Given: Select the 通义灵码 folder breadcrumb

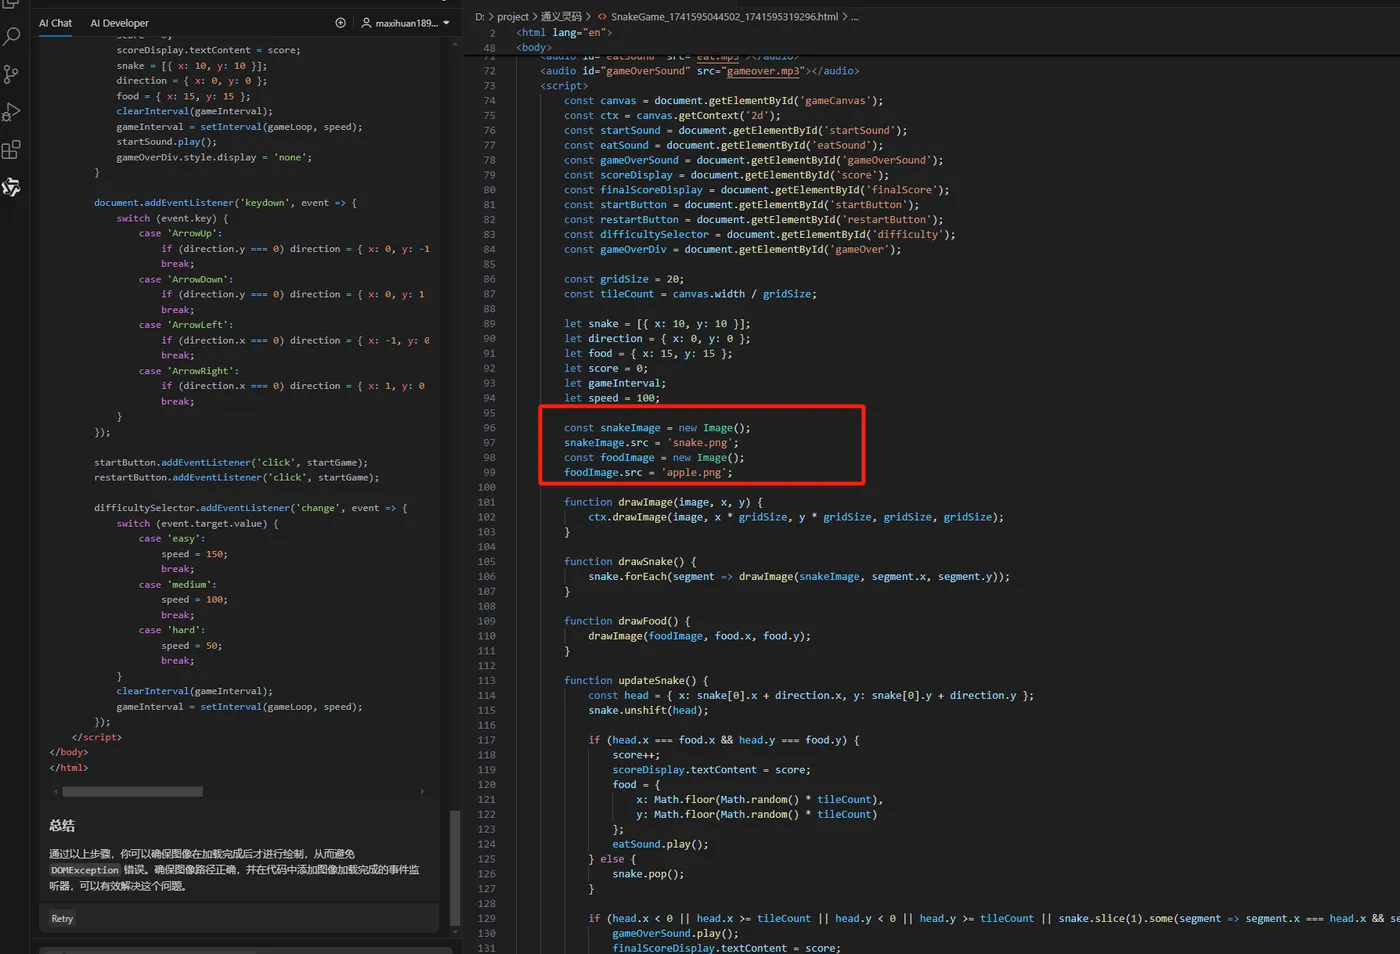Looking at the screenshot, I should tap(561, 17).
